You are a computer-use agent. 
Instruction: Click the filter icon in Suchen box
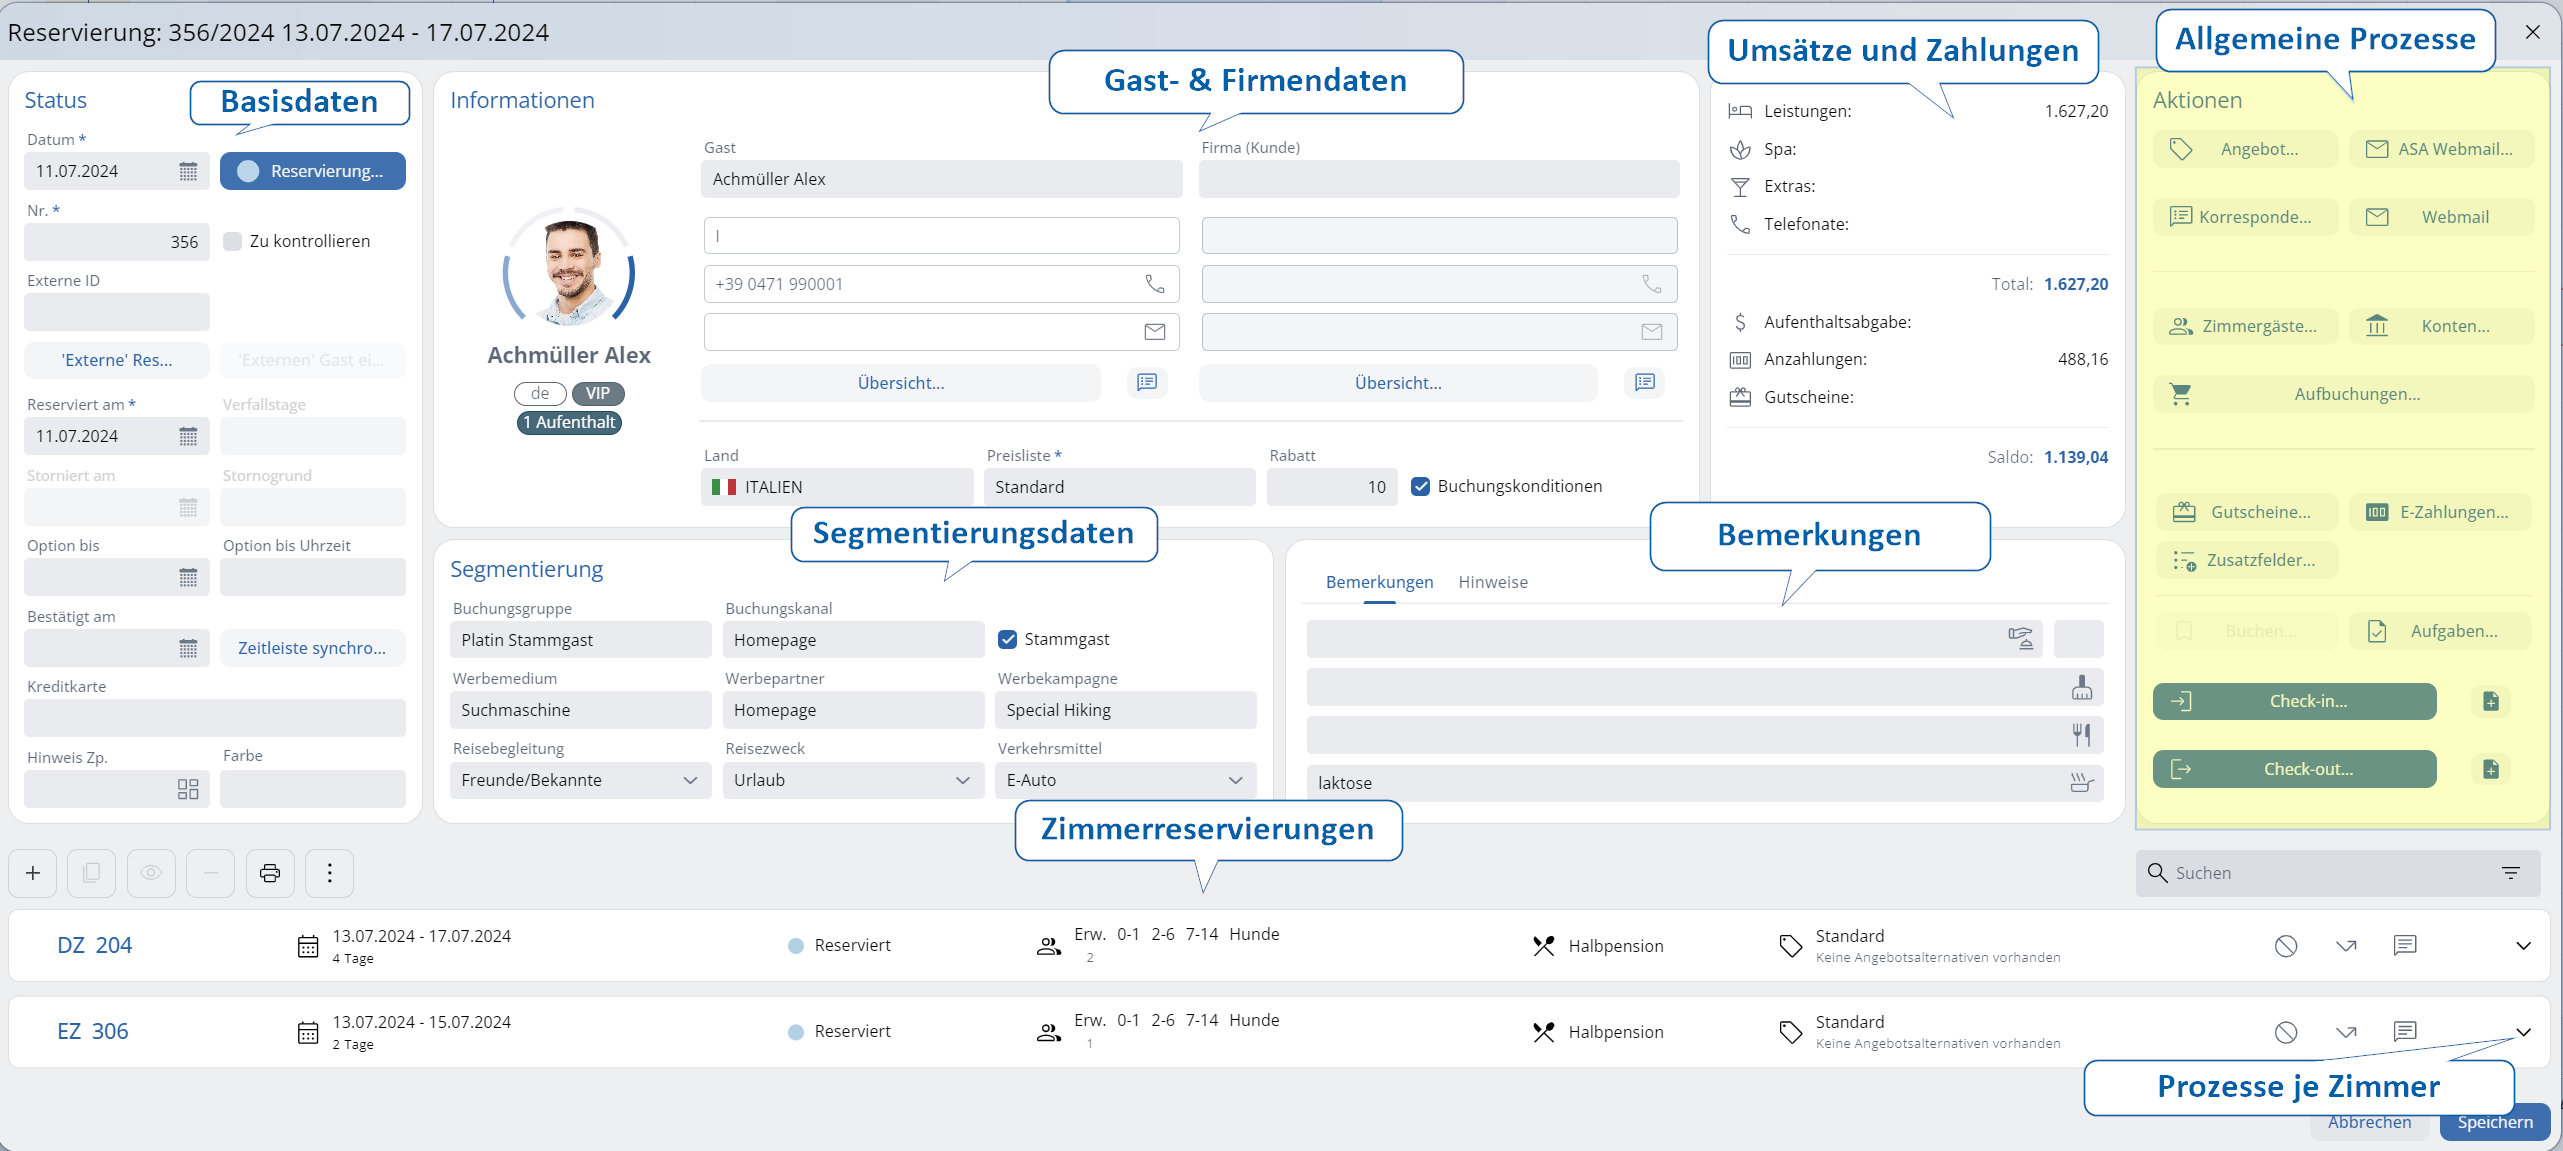(2510, 873)
